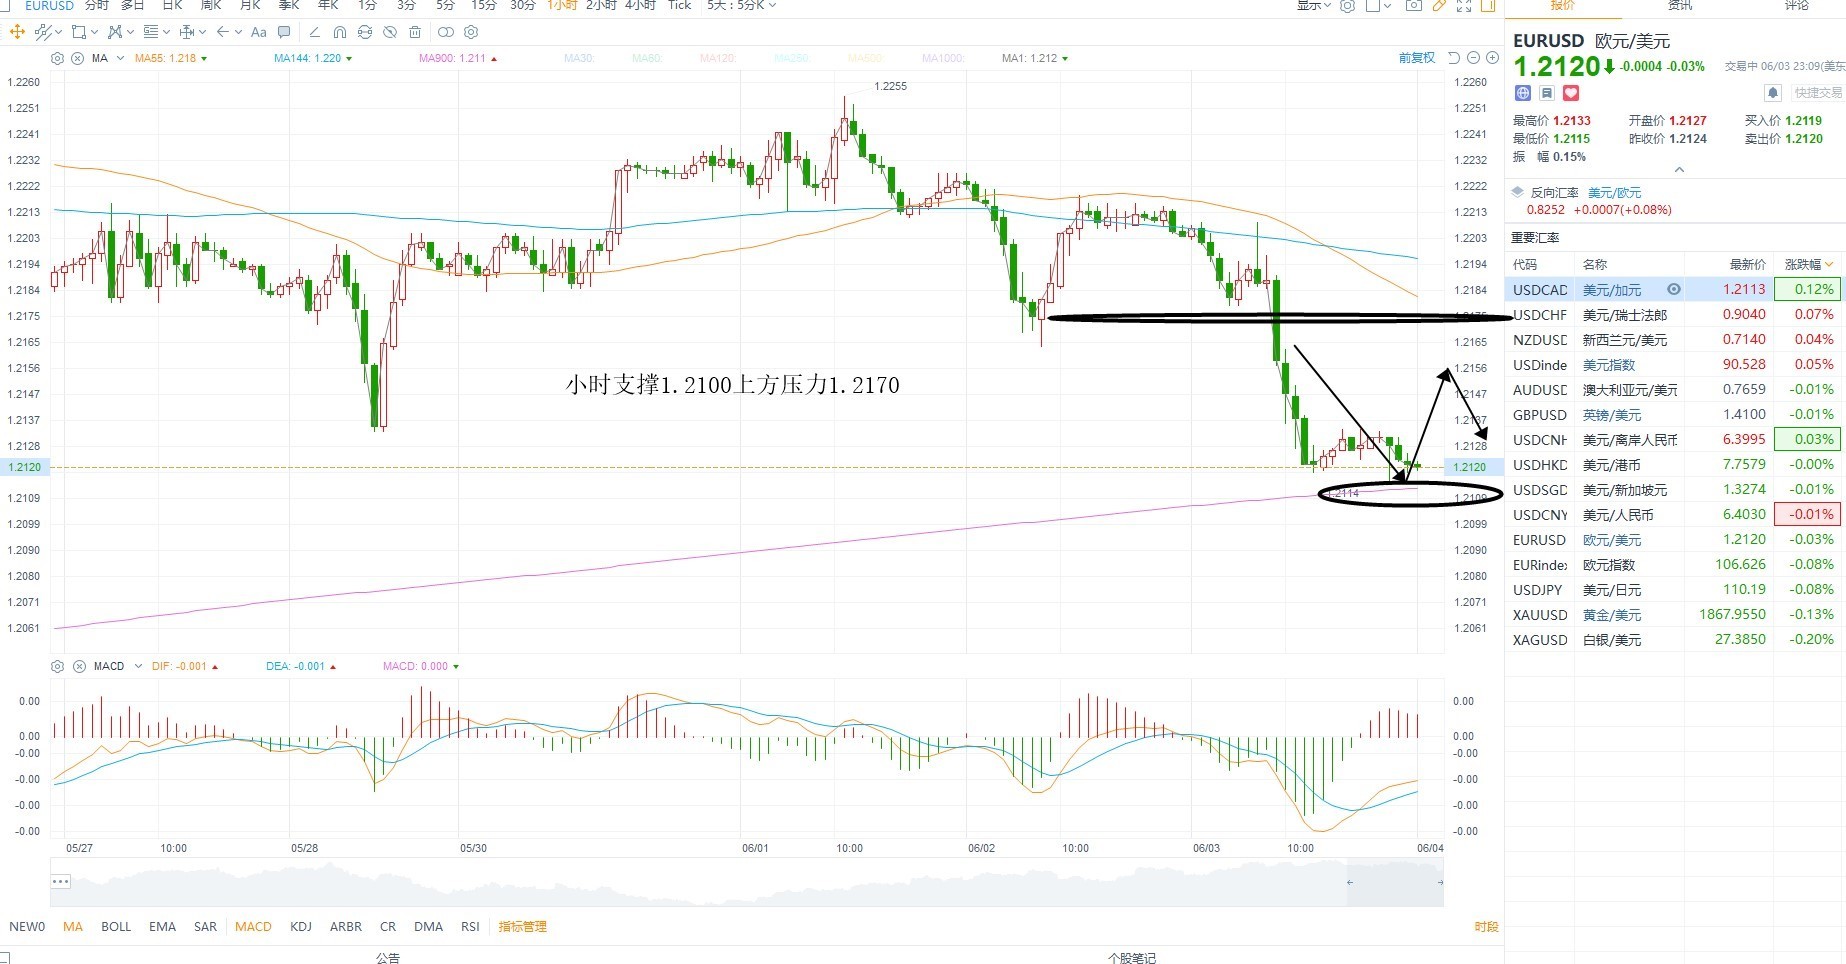Close the MACD indicator panel

77,666
